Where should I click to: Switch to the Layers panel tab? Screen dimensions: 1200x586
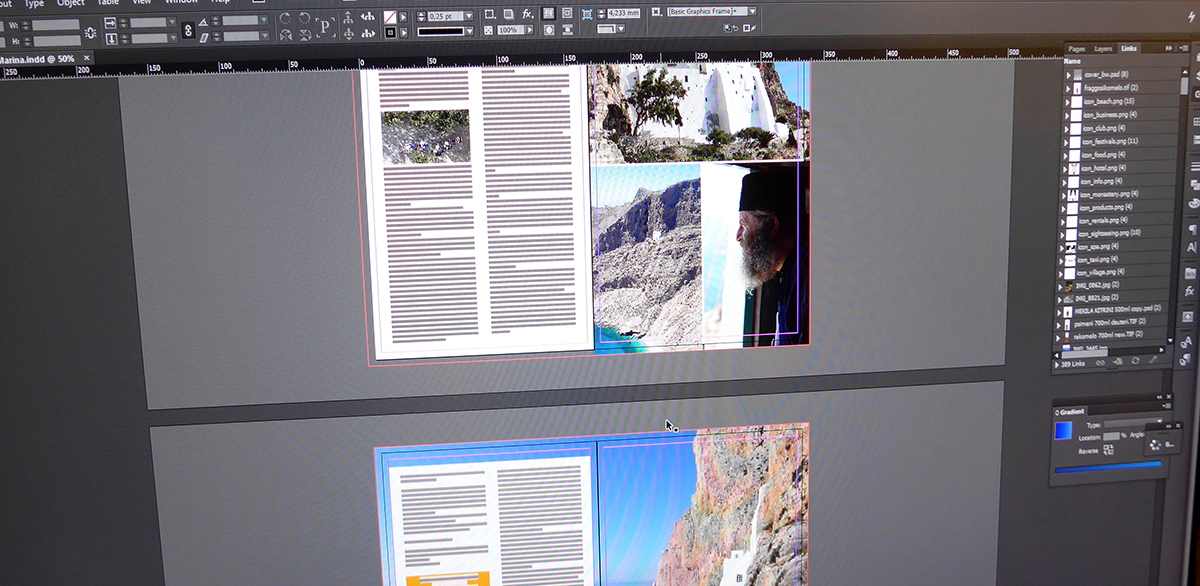[1103, 48]
